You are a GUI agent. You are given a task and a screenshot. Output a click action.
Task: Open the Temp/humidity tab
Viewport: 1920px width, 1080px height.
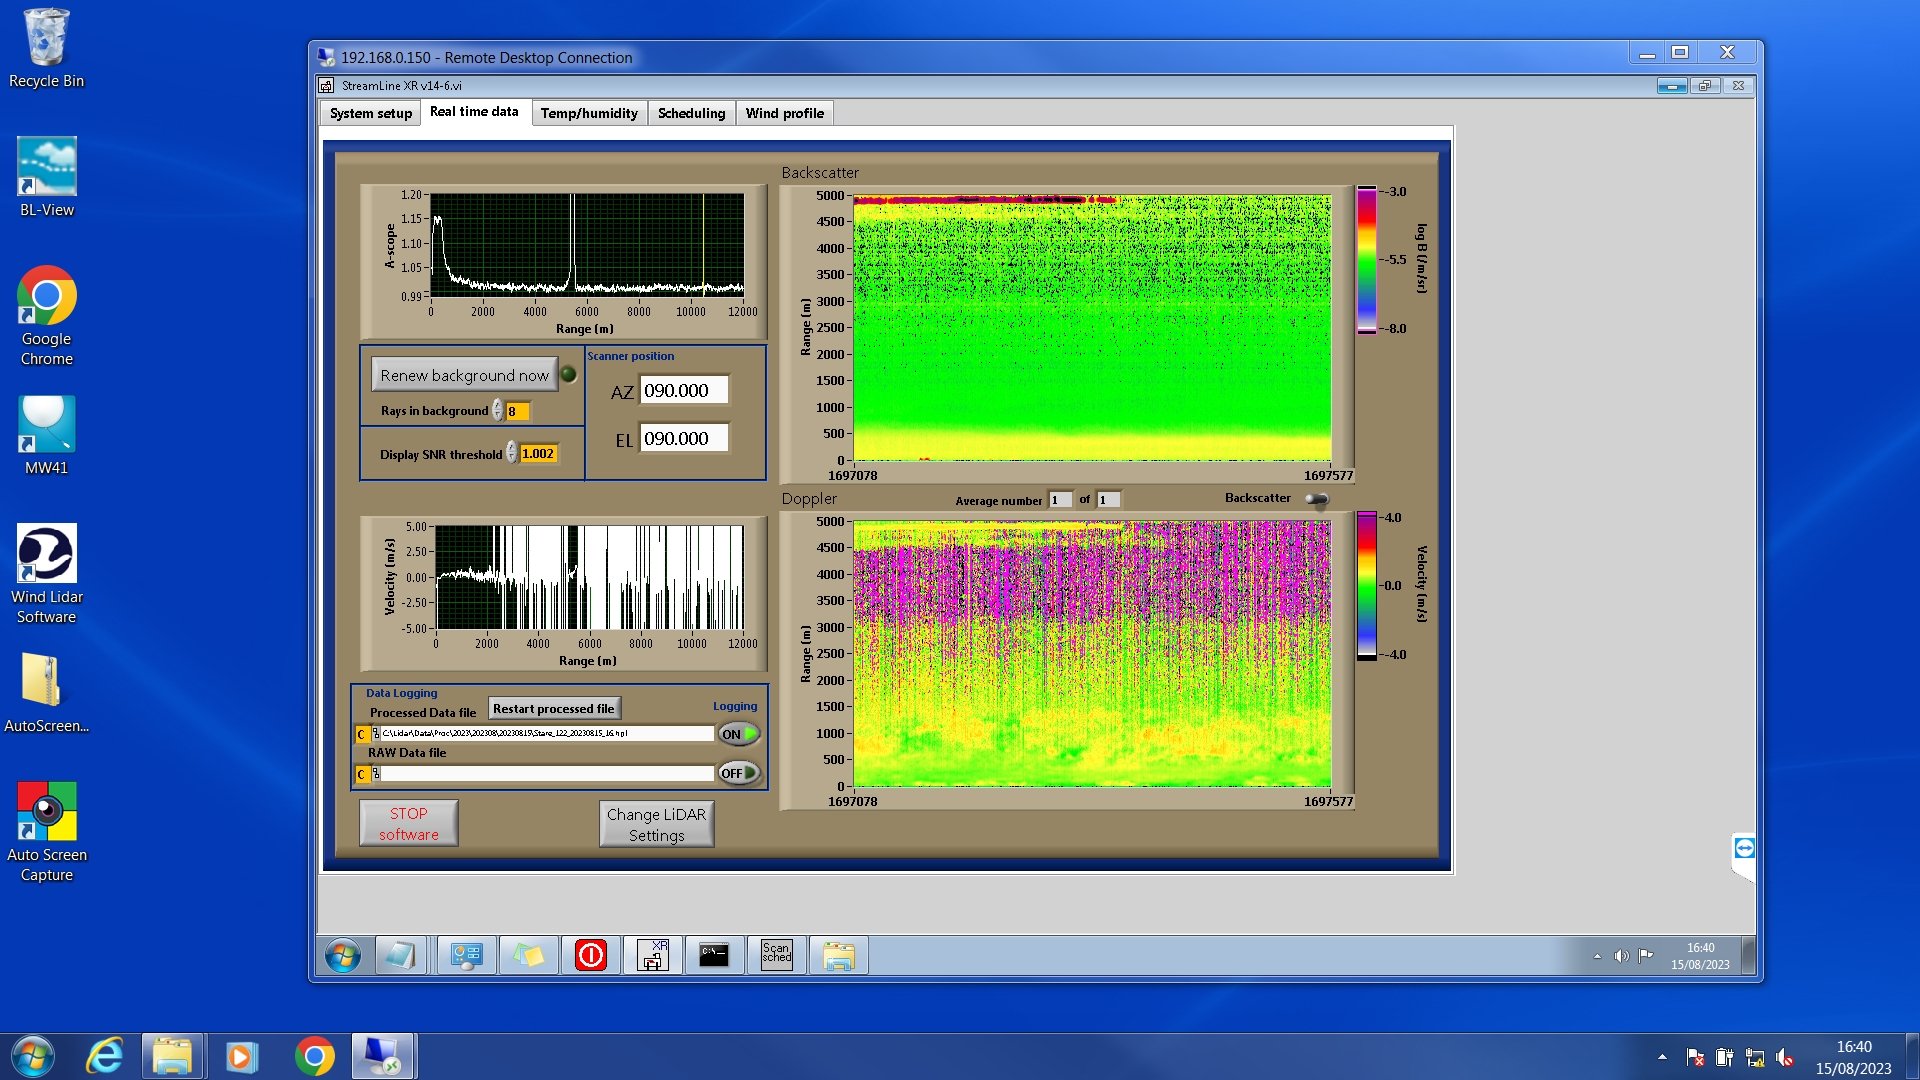click(x=588, y=113)
